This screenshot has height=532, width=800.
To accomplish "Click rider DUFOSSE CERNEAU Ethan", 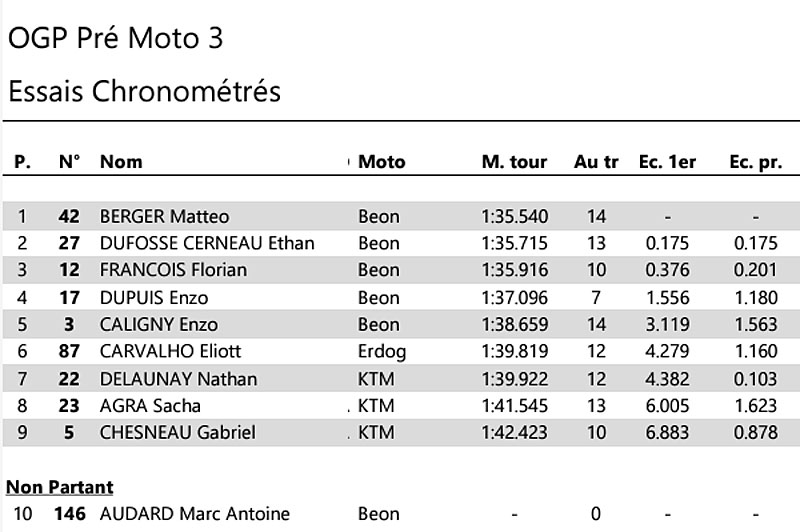I will (x=207, y=243).
